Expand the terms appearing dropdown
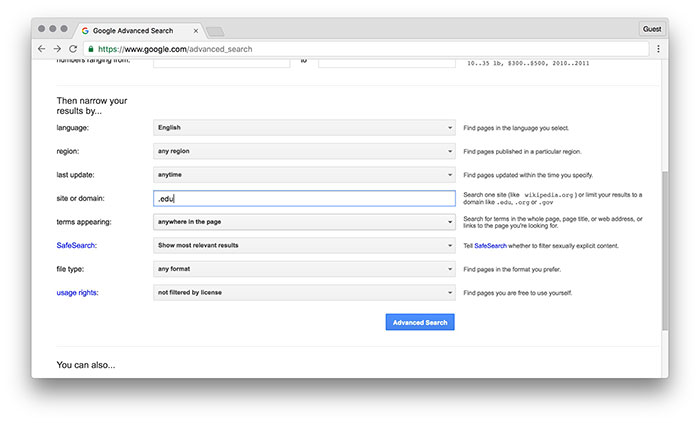 coord(304,221)
